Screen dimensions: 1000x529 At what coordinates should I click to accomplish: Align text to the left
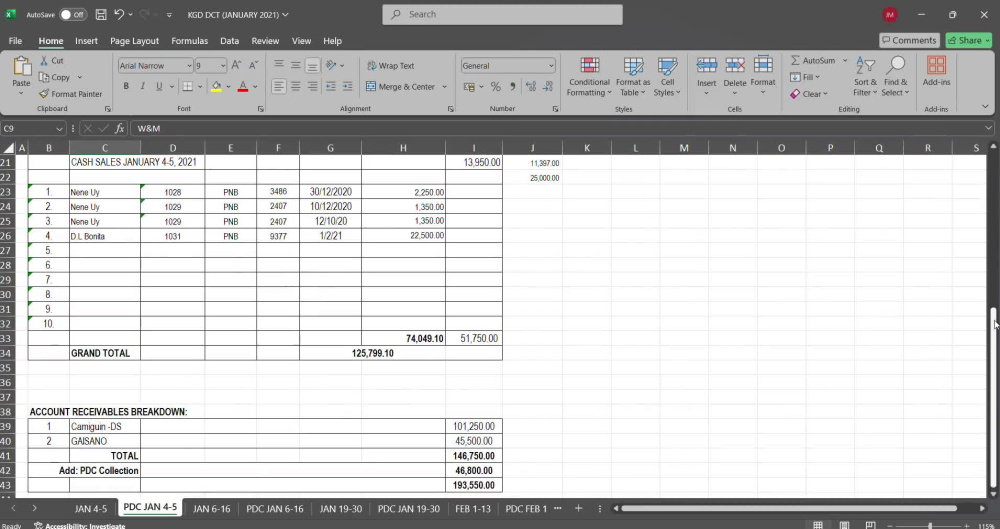(279, 86)
